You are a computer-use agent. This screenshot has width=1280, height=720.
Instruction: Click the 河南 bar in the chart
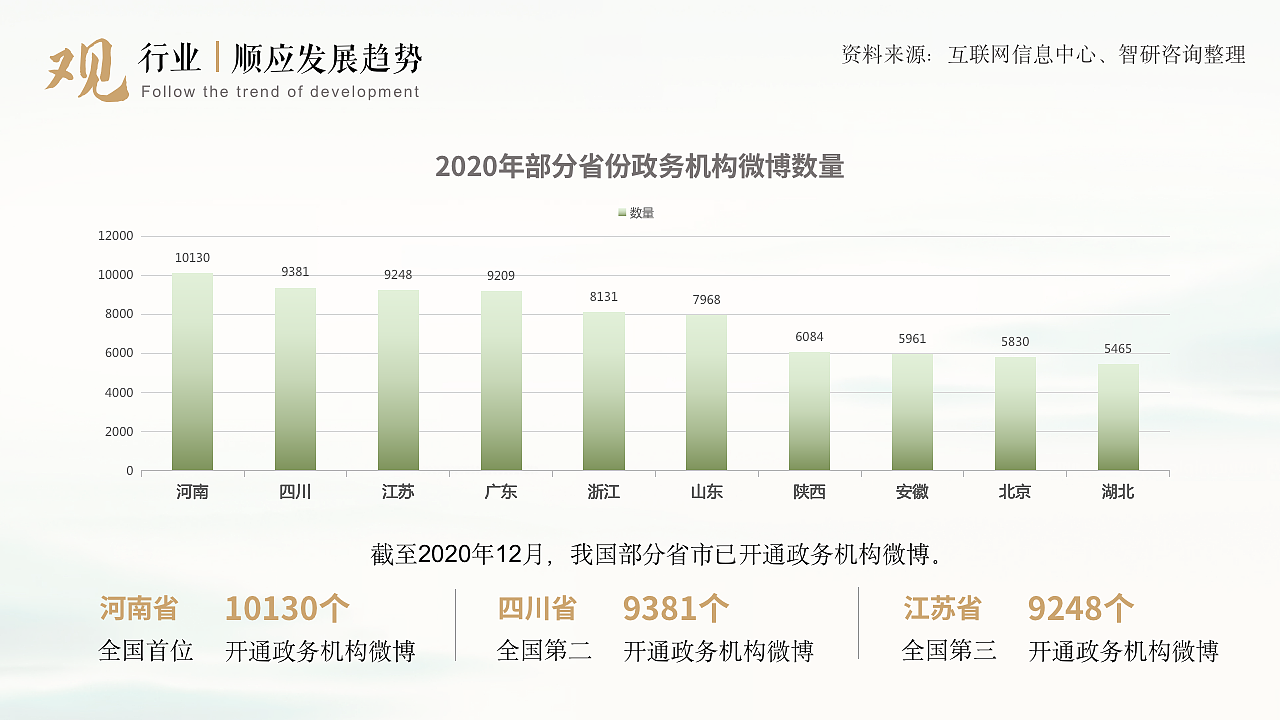[192, 372]
